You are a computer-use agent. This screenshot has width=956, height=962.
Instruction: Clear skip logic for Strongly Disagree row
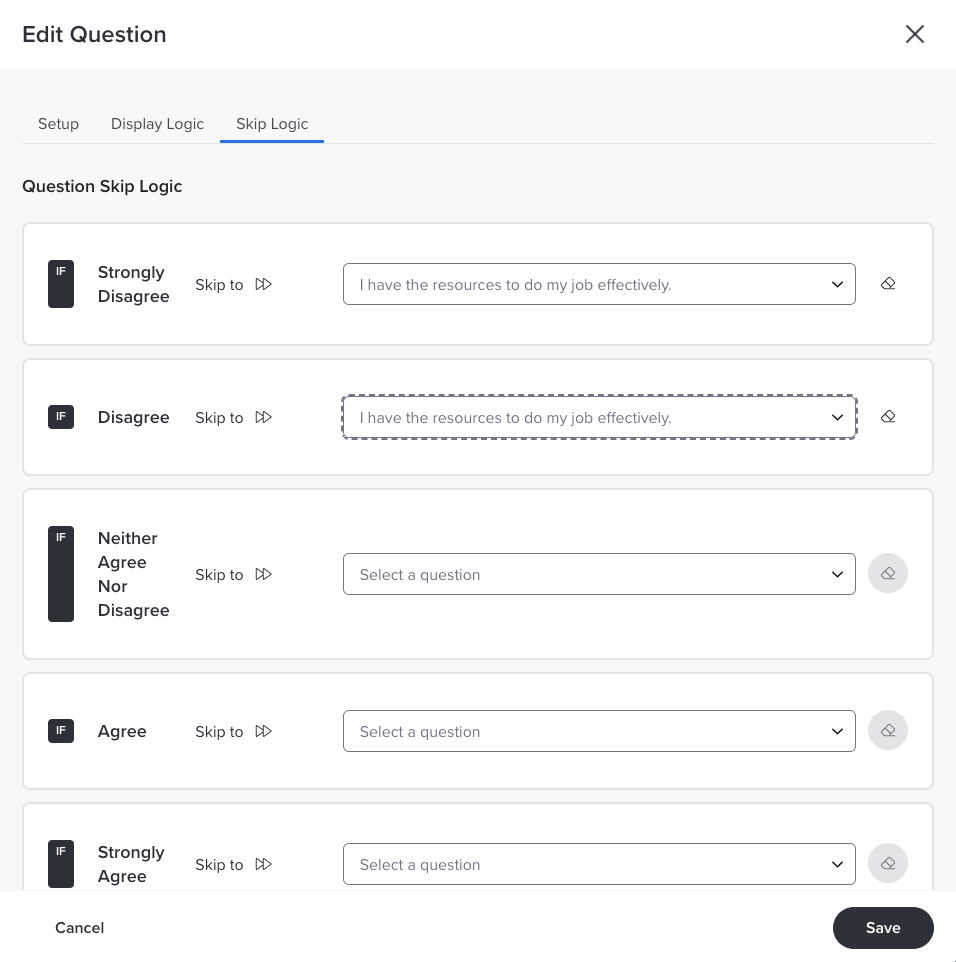(888, 284)
